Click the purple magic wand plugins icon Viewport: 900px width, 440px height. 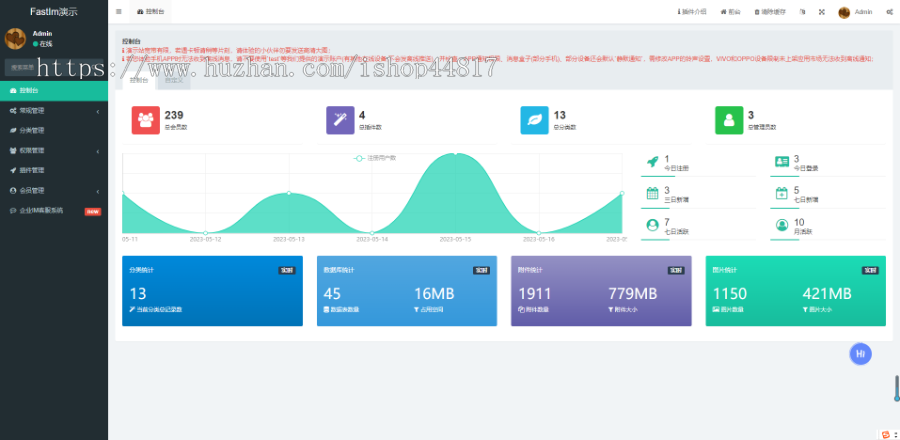tap(340, 120)
